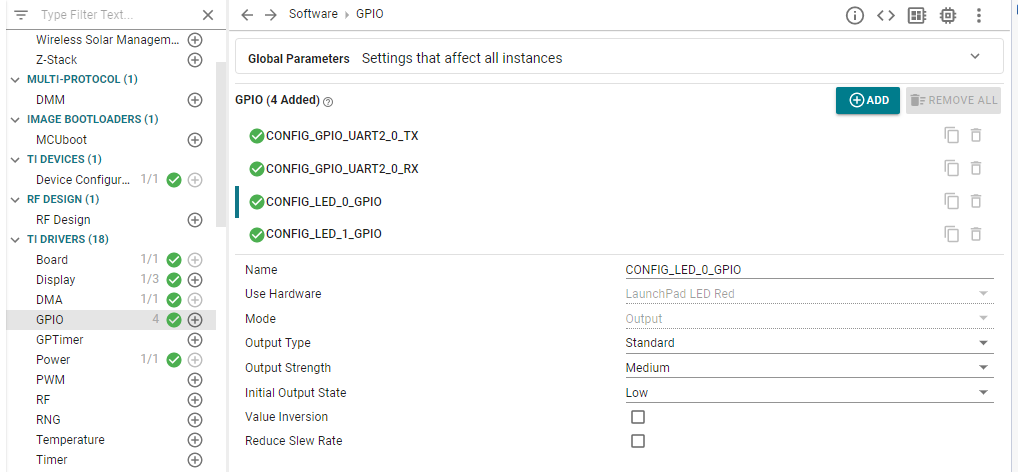Clear the filter text box
This screenshot has height=472, width=1018.
[207, 15]
